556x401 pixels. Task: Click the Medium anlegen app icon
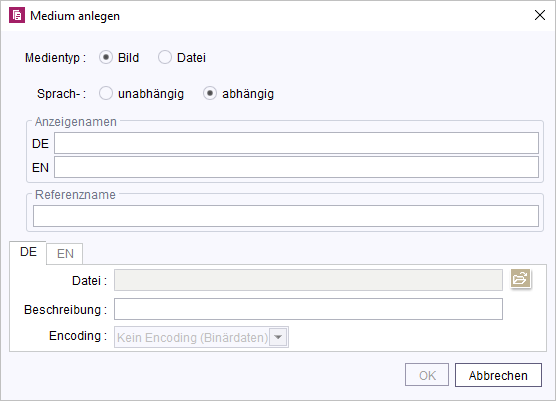pos(17,16)
